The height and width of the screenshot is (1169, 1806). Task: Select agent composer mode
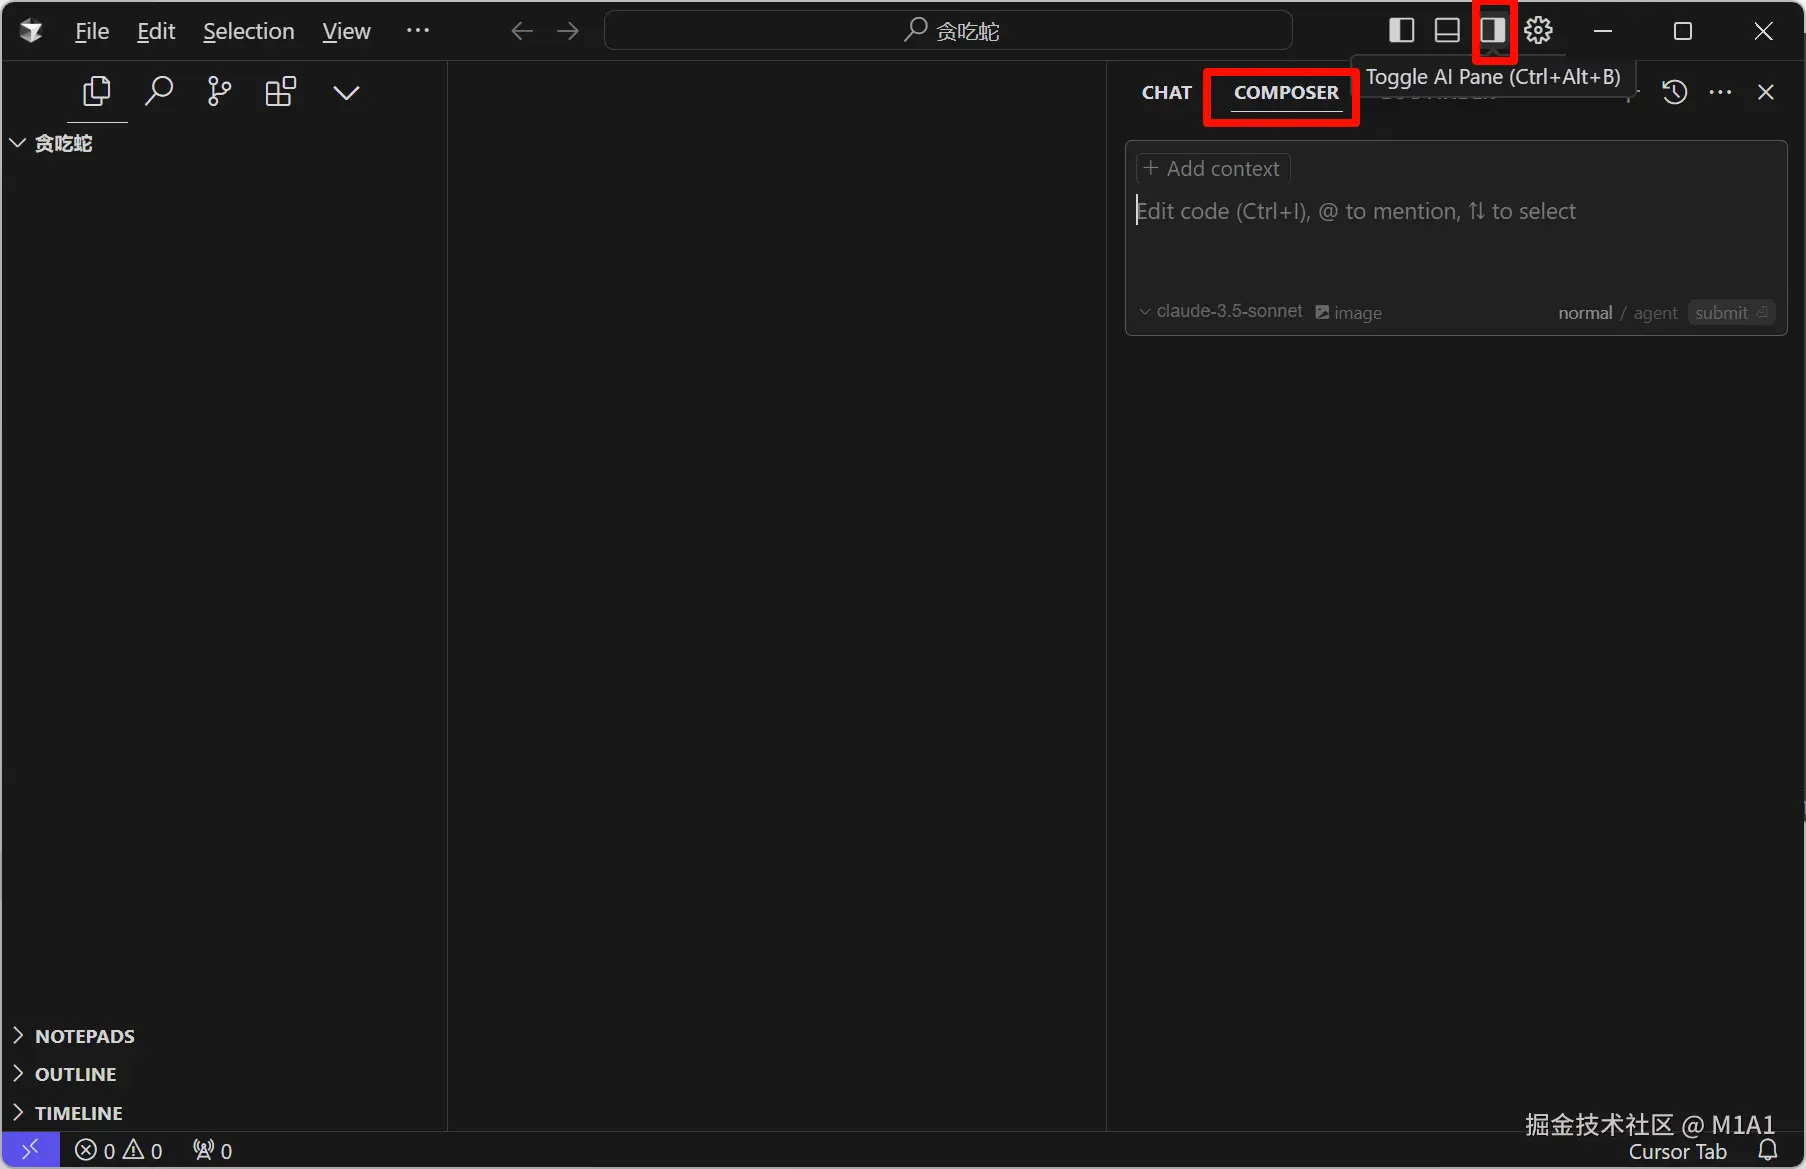(1655, 313)
